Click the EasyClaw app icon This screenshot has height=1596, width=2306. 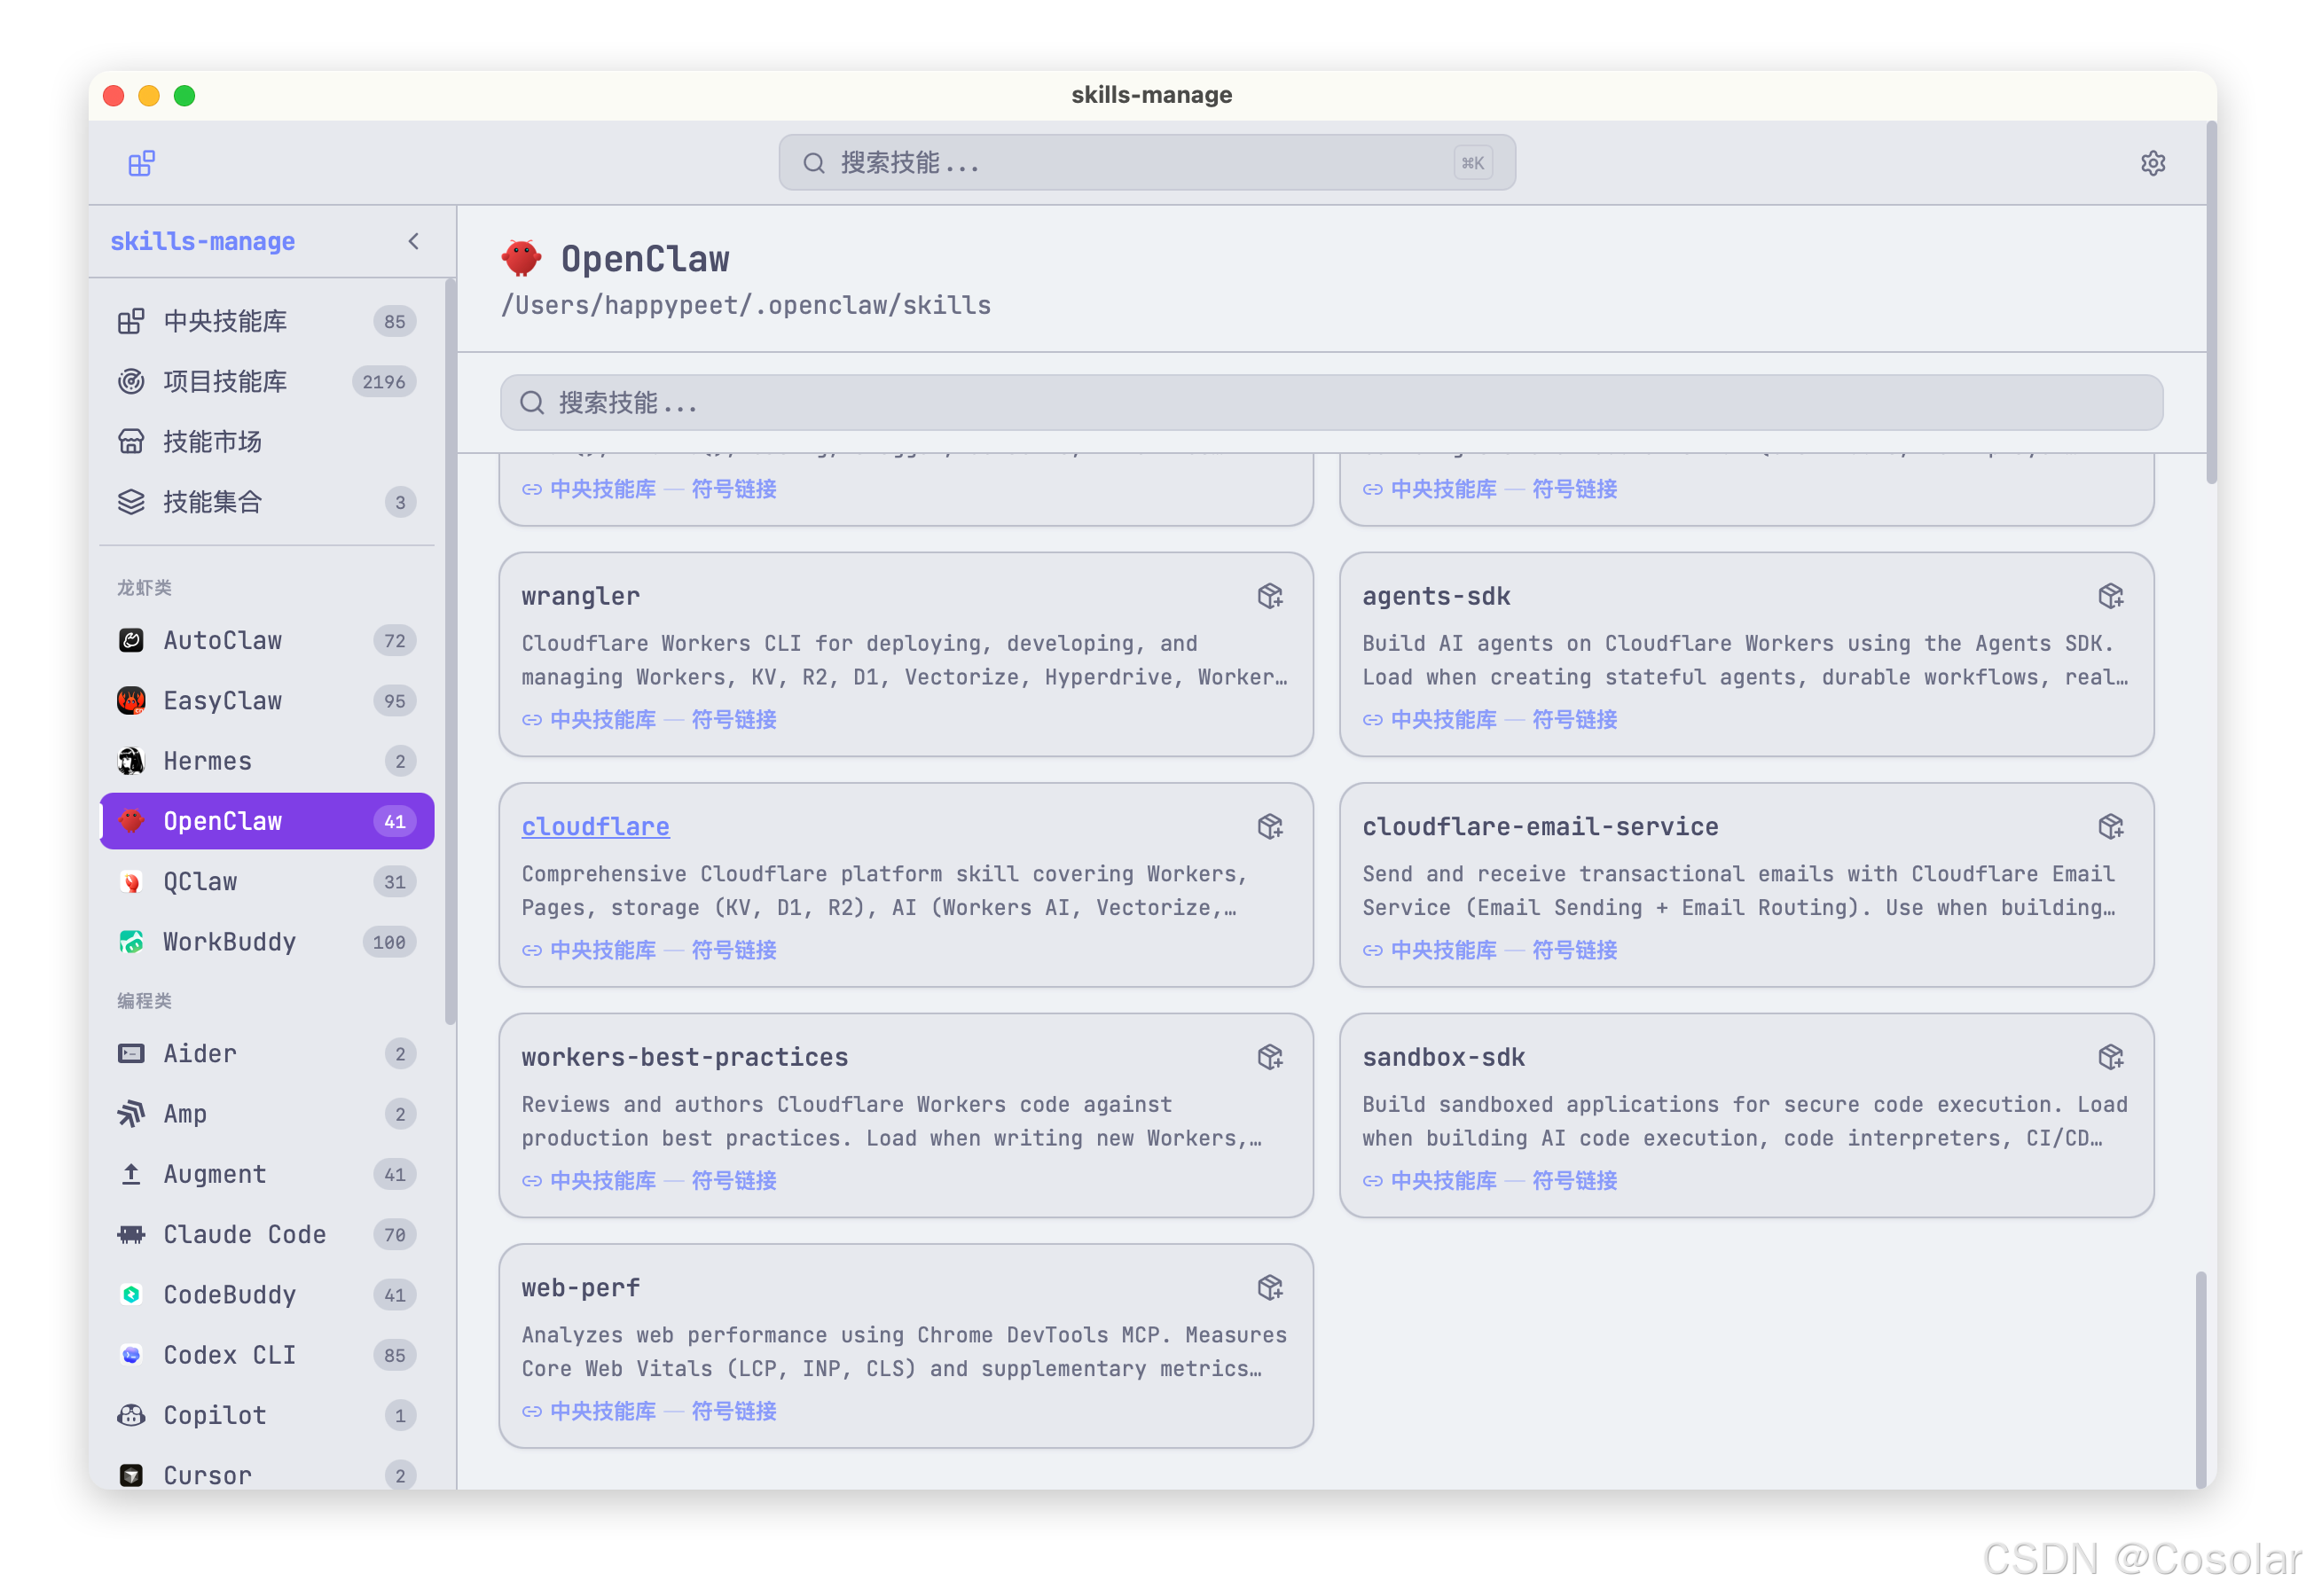pyautogui.click(x=131, y=700)
